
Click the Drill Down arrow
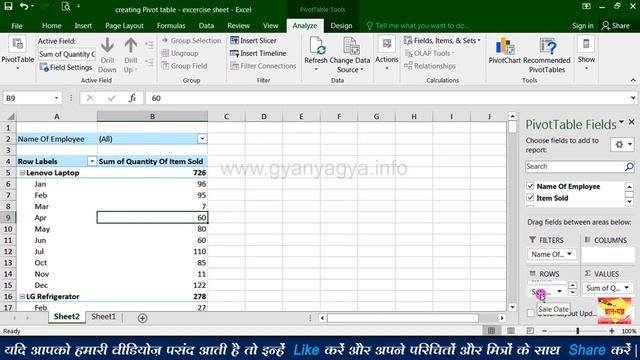pos(107,55)
